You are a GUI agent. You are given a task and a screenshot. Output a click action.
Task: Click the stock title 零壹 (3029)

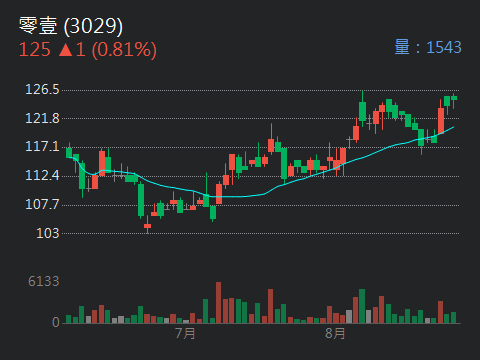click(71, 26)
